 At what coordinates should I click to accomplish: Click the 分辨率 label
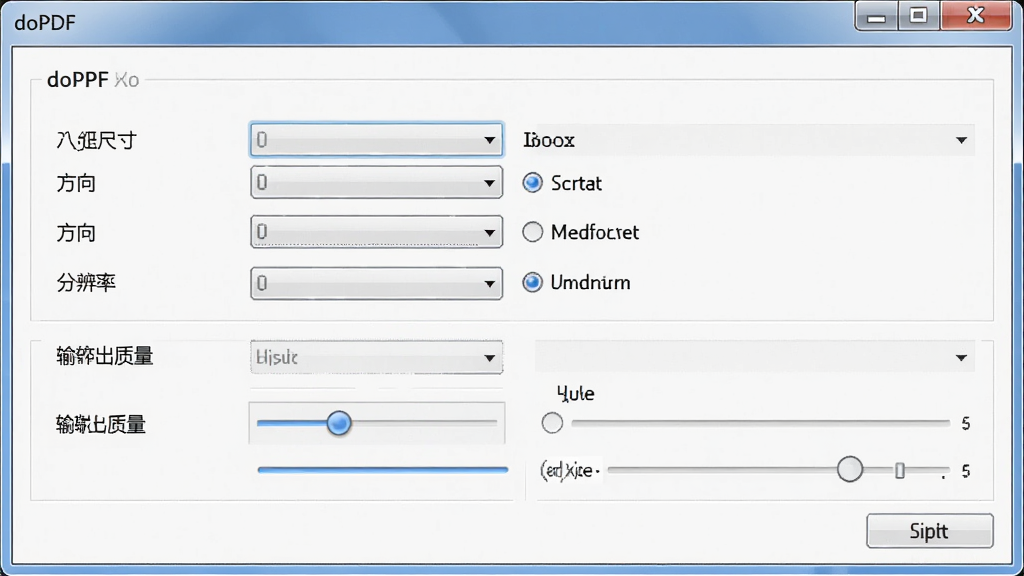point(86,283)
